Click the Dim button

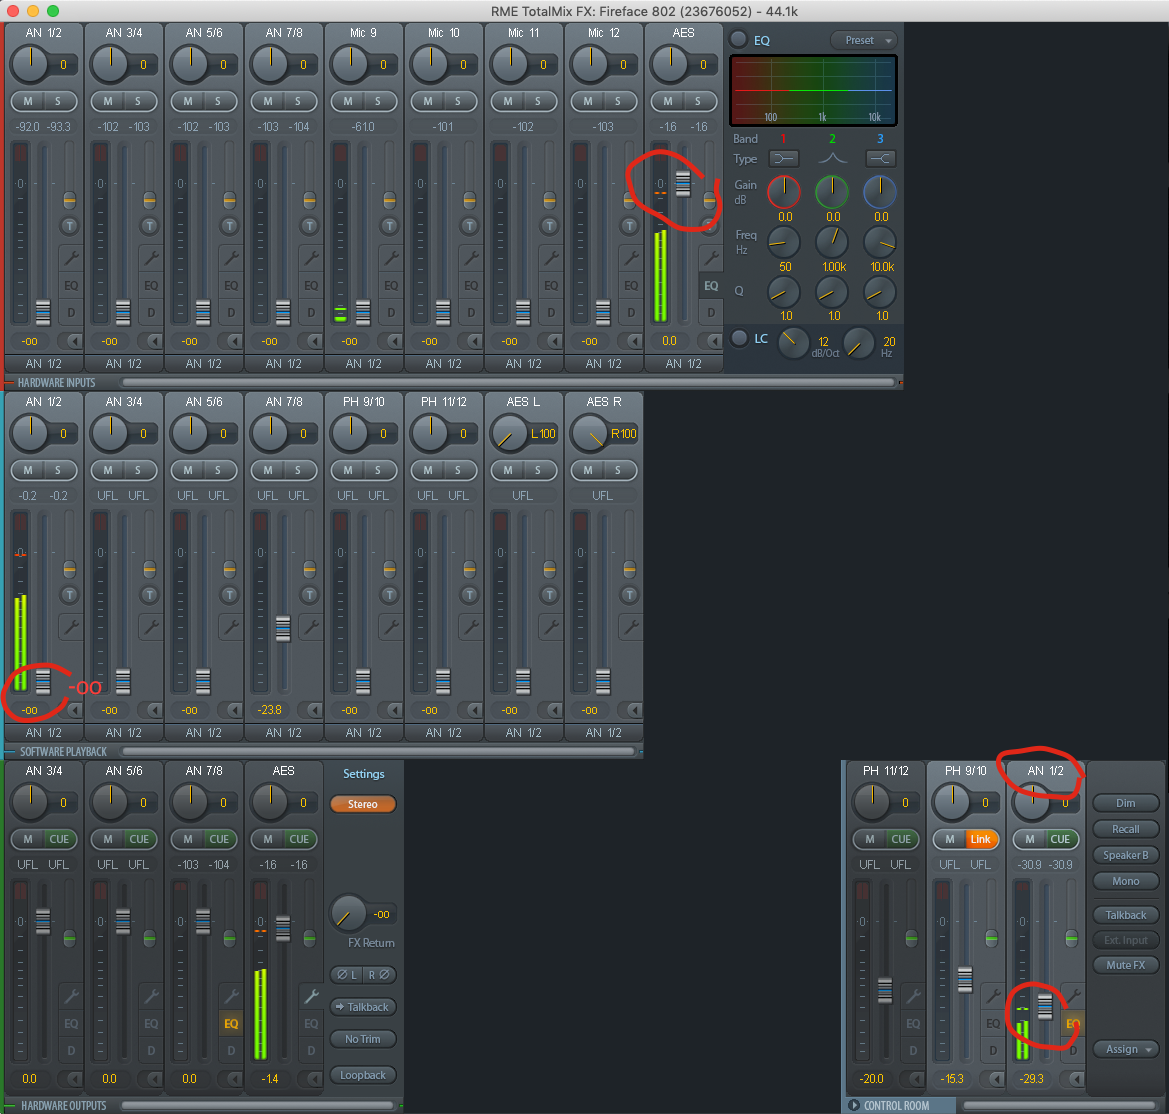(1126, 803)
